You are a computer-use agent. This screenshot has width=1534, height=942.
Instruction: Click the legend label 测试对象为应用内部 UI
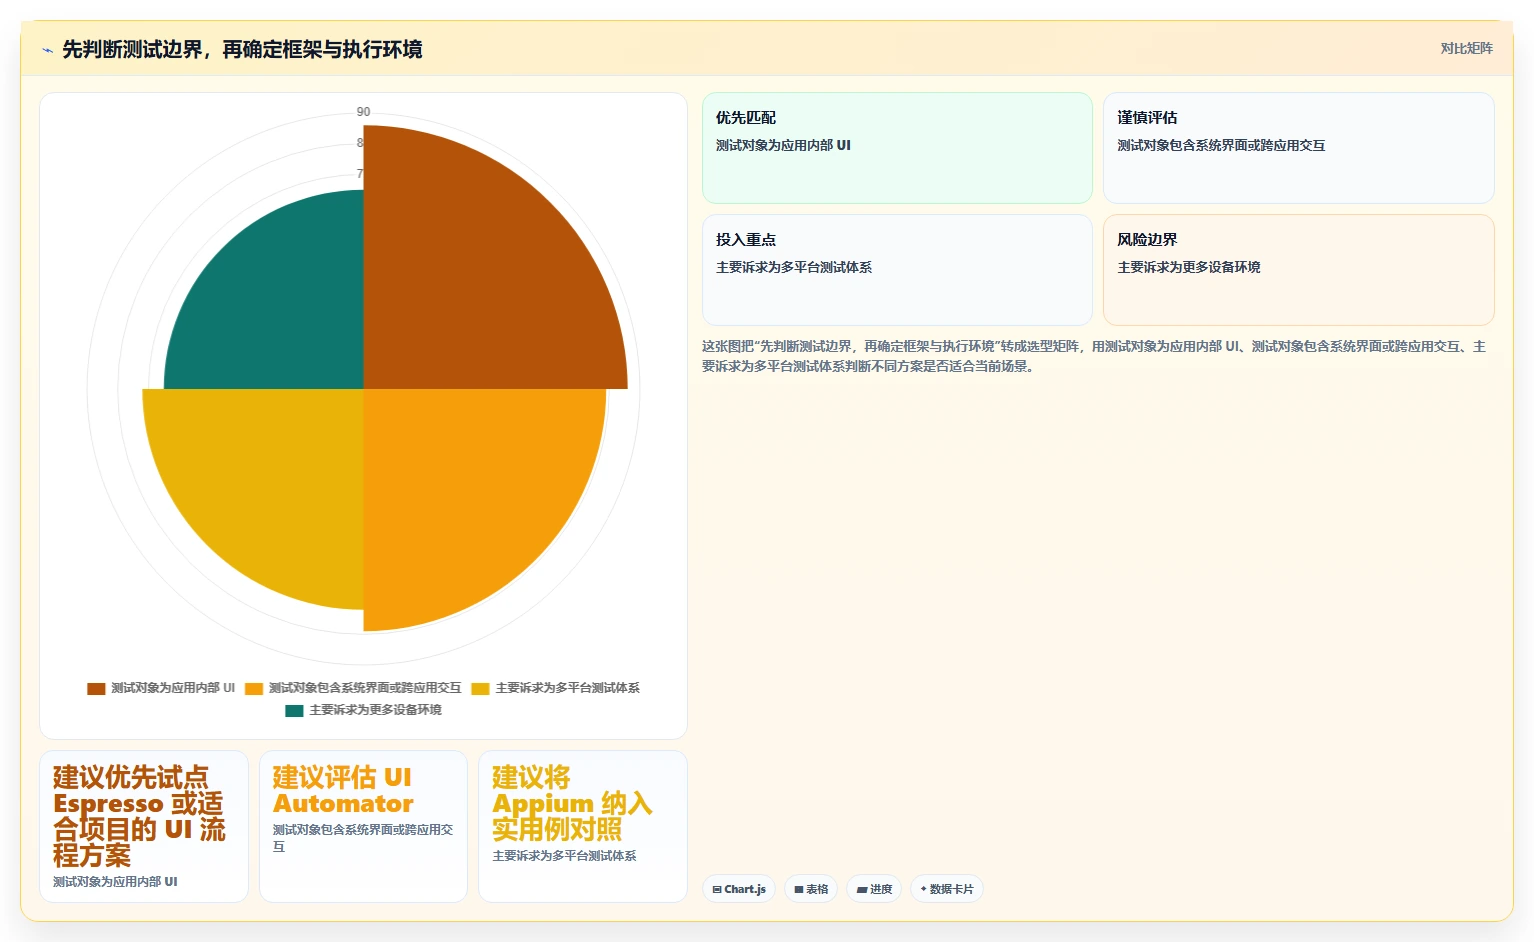(x=173, y=688)
